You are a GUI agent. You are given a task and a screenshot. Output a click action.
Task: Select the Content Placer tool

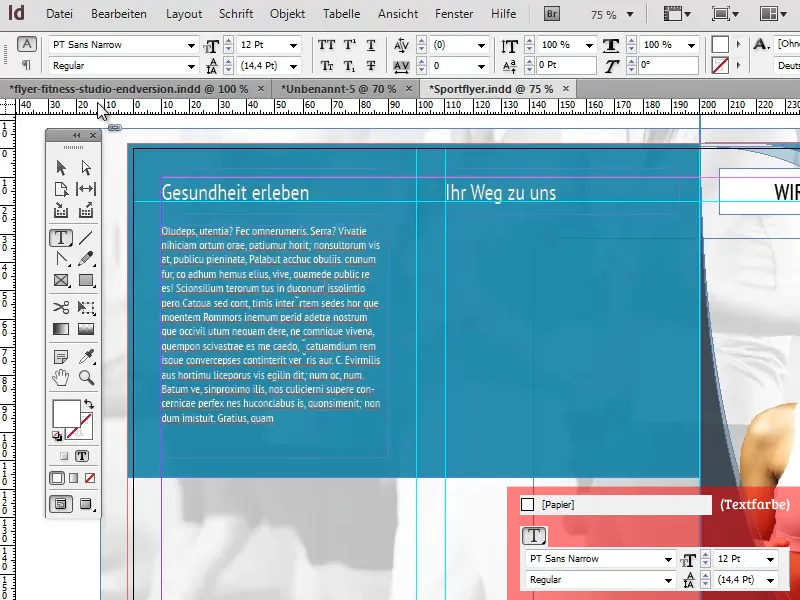86,210
